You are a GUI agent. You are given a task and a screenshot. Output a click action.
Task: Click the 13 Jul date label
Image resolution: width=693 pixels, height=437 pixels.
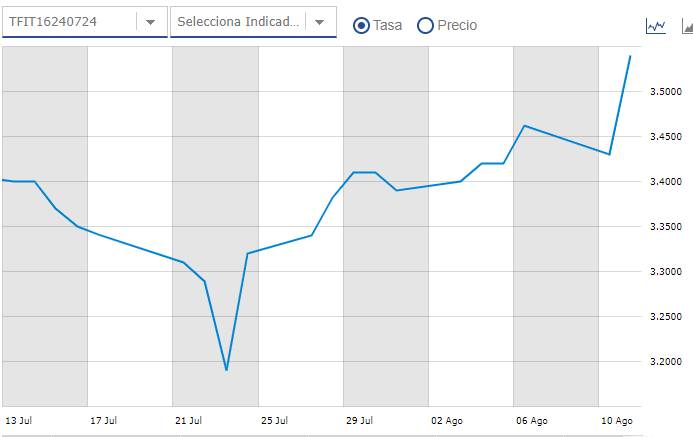[19, 421]
